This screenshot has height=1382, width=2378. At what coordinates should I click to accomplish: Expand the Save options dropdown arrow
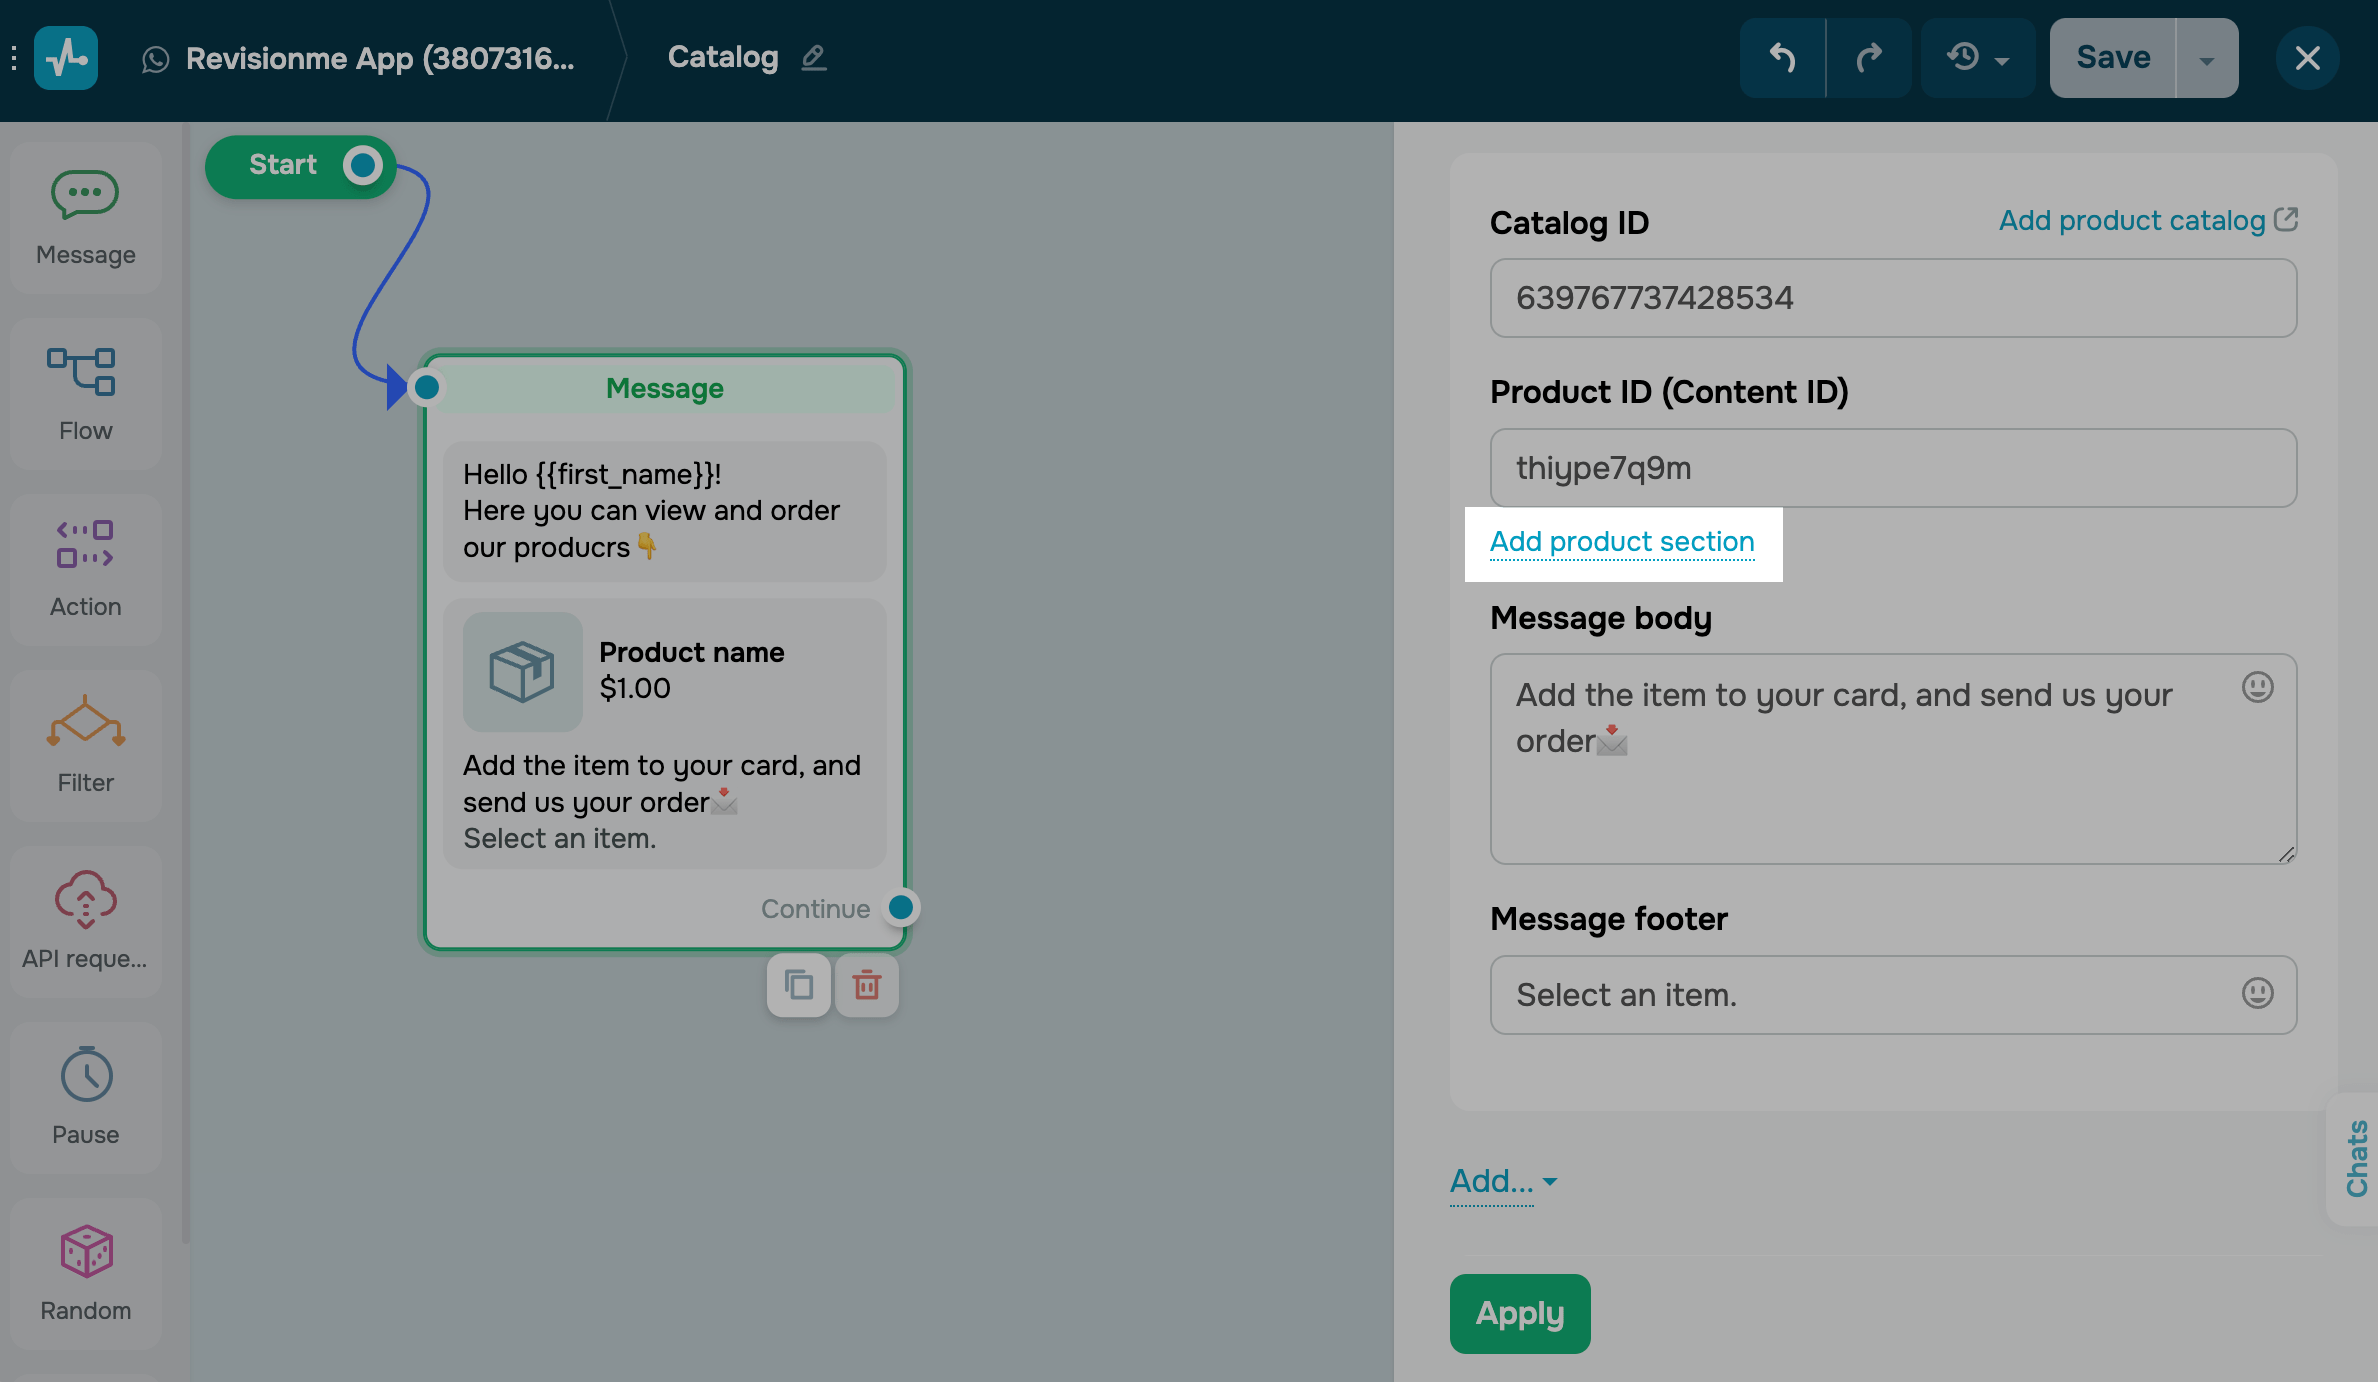coord(2207,60)
